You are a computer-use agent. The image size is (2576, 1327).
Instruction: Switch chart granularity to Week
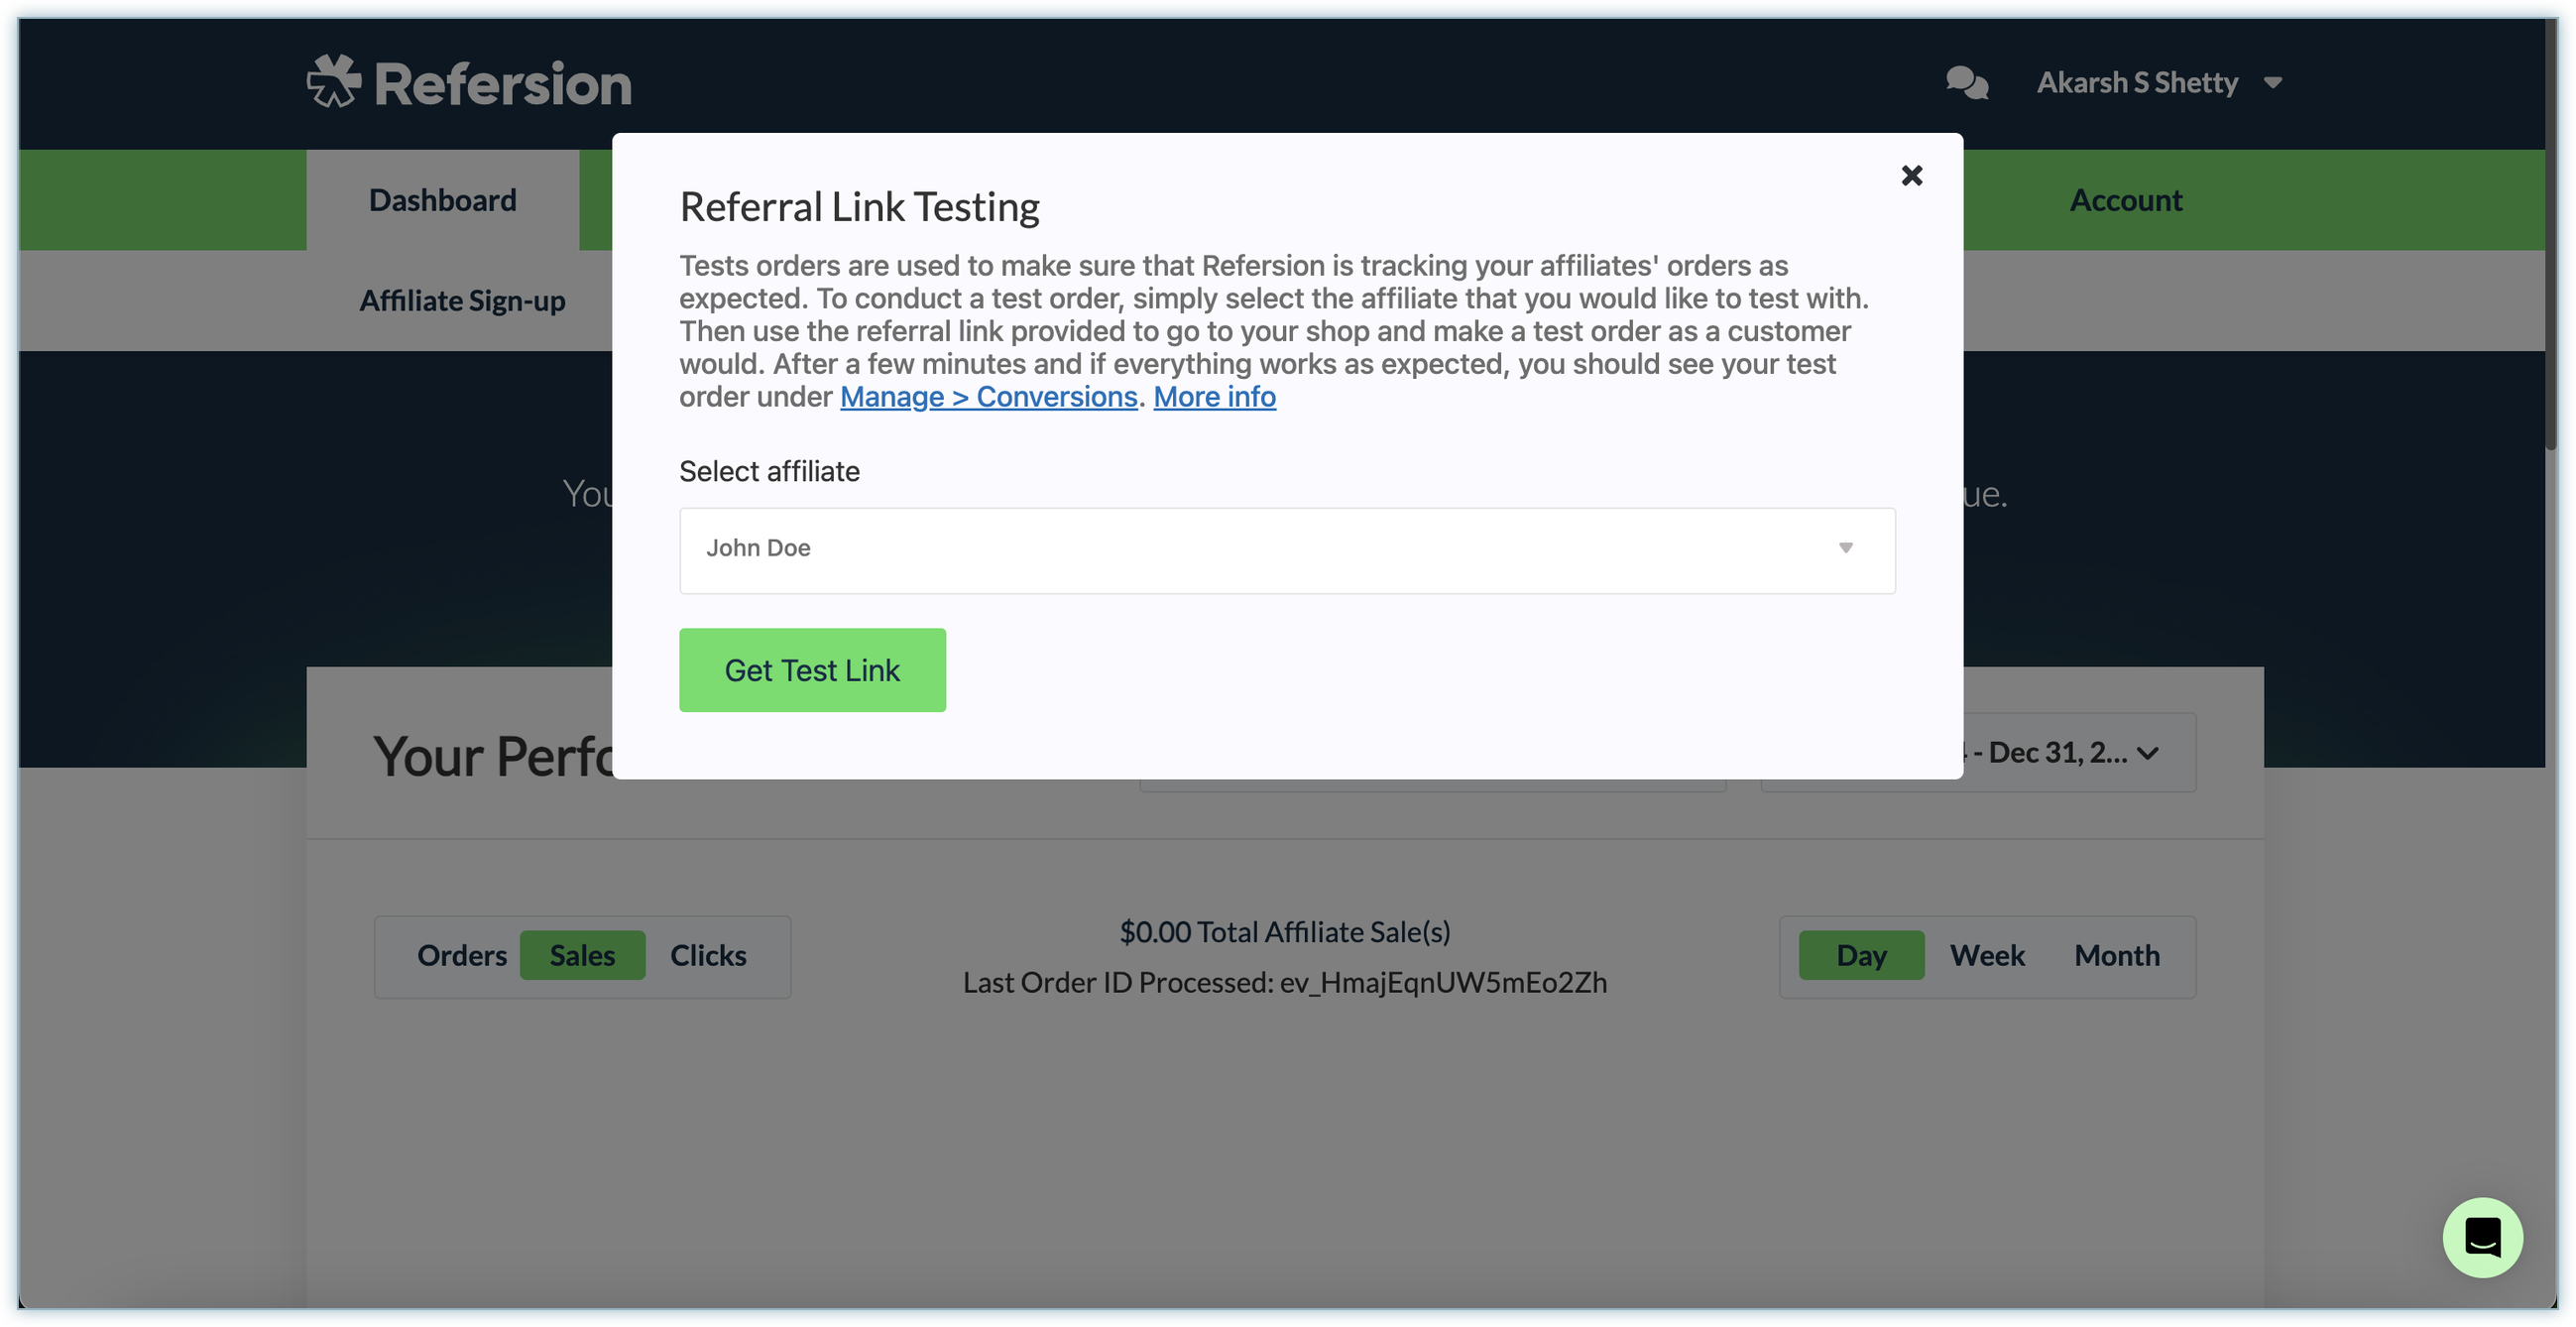pos(1986,956)
